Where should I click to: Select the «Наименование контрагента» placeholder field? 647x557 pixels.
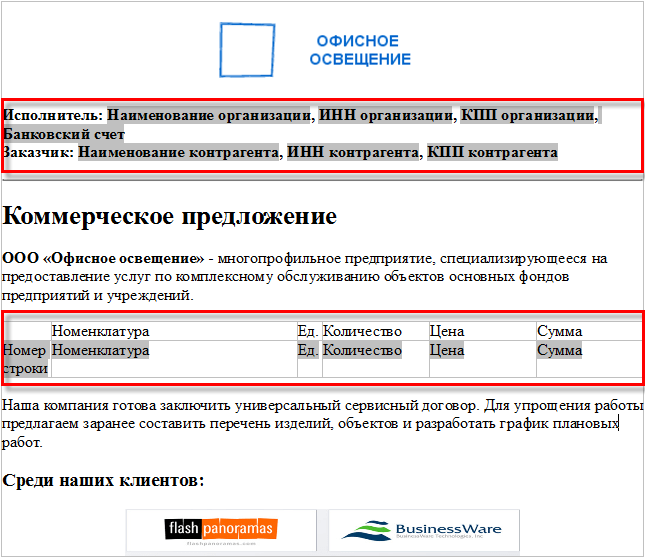point(178,153)
